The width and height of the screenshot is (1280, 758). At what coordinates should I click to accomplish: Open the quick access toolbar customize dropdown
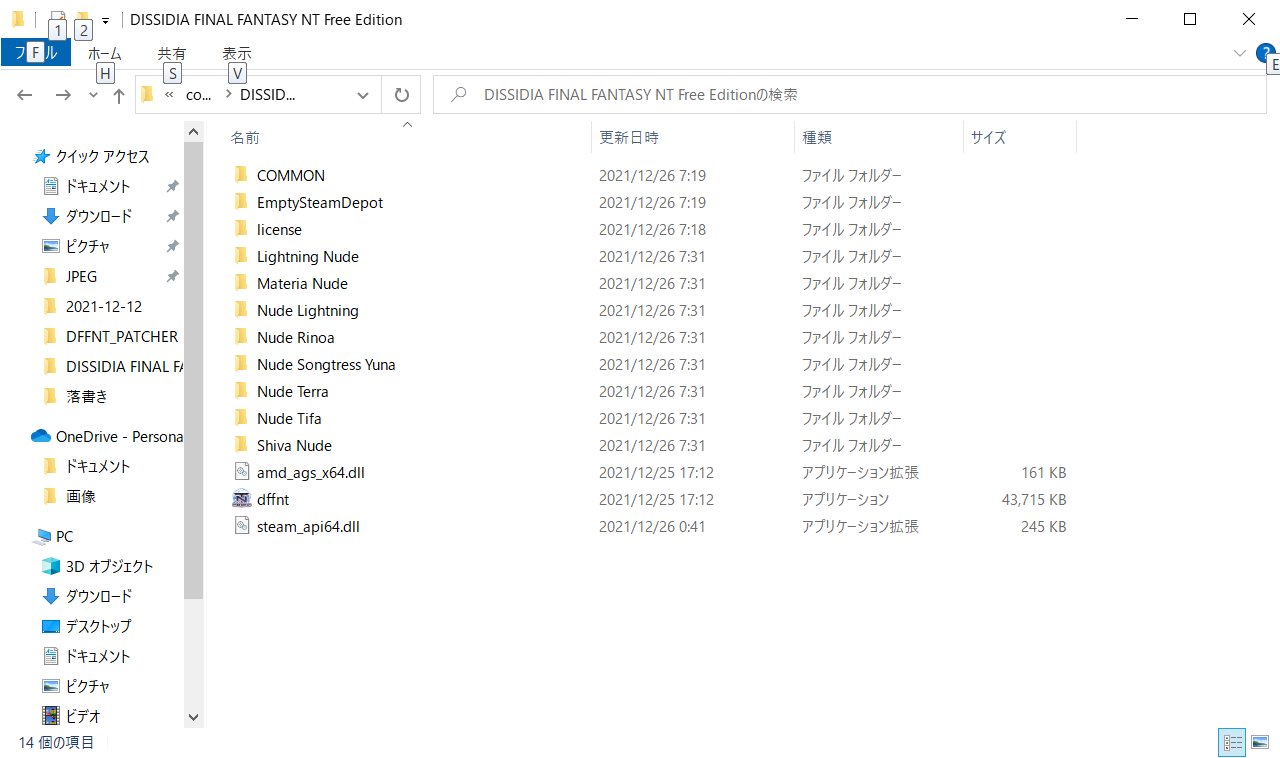pyautogui.click(x=105, y=20)
